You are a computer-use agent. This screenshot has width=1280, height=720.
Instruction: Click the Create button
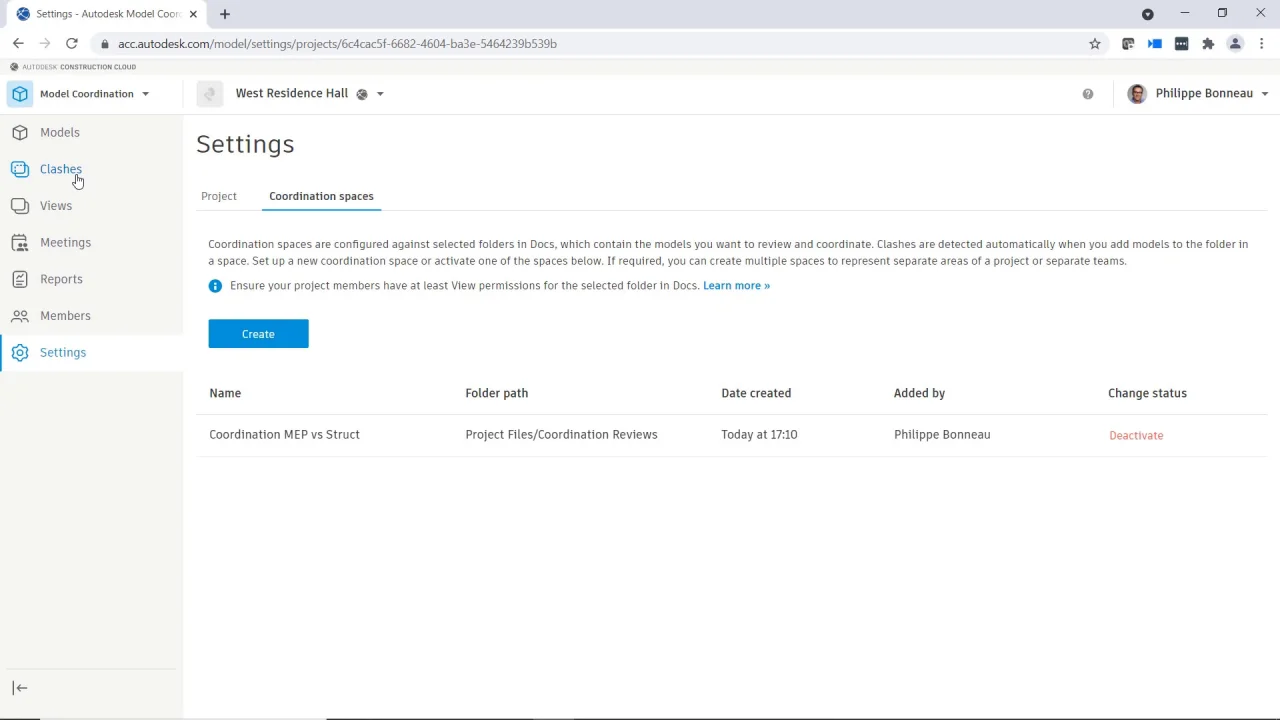tap(258, 334)
